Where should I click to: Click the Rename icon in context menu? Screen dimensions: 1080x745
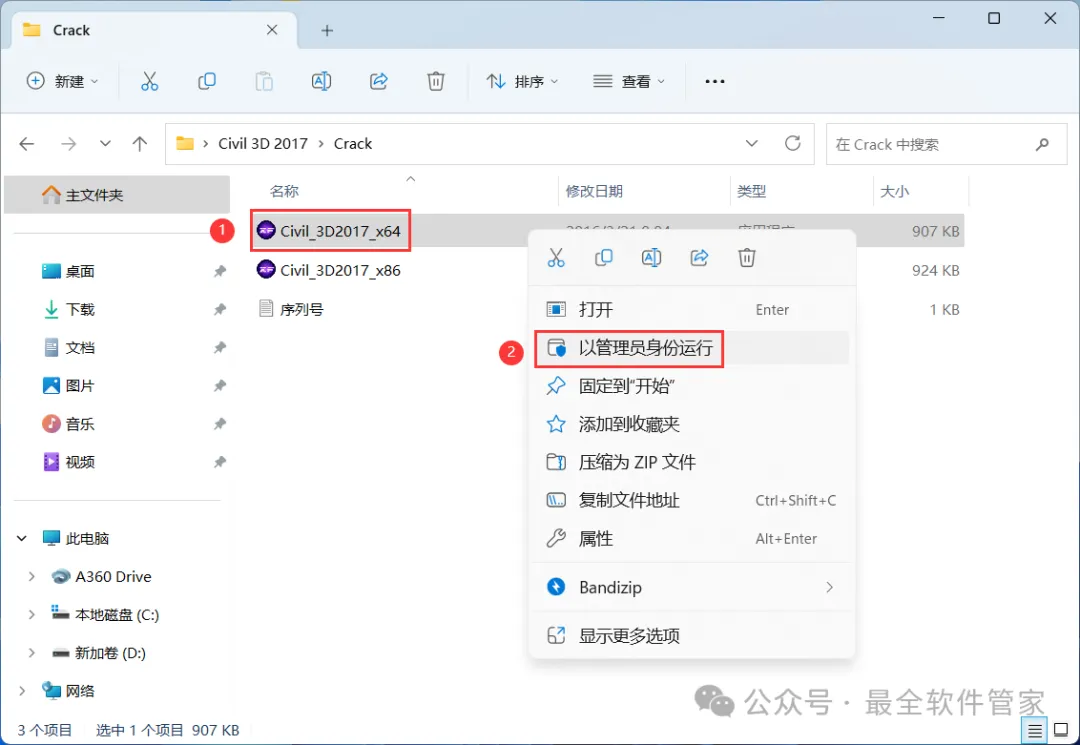pyautogui.click(x=651, y=258)
